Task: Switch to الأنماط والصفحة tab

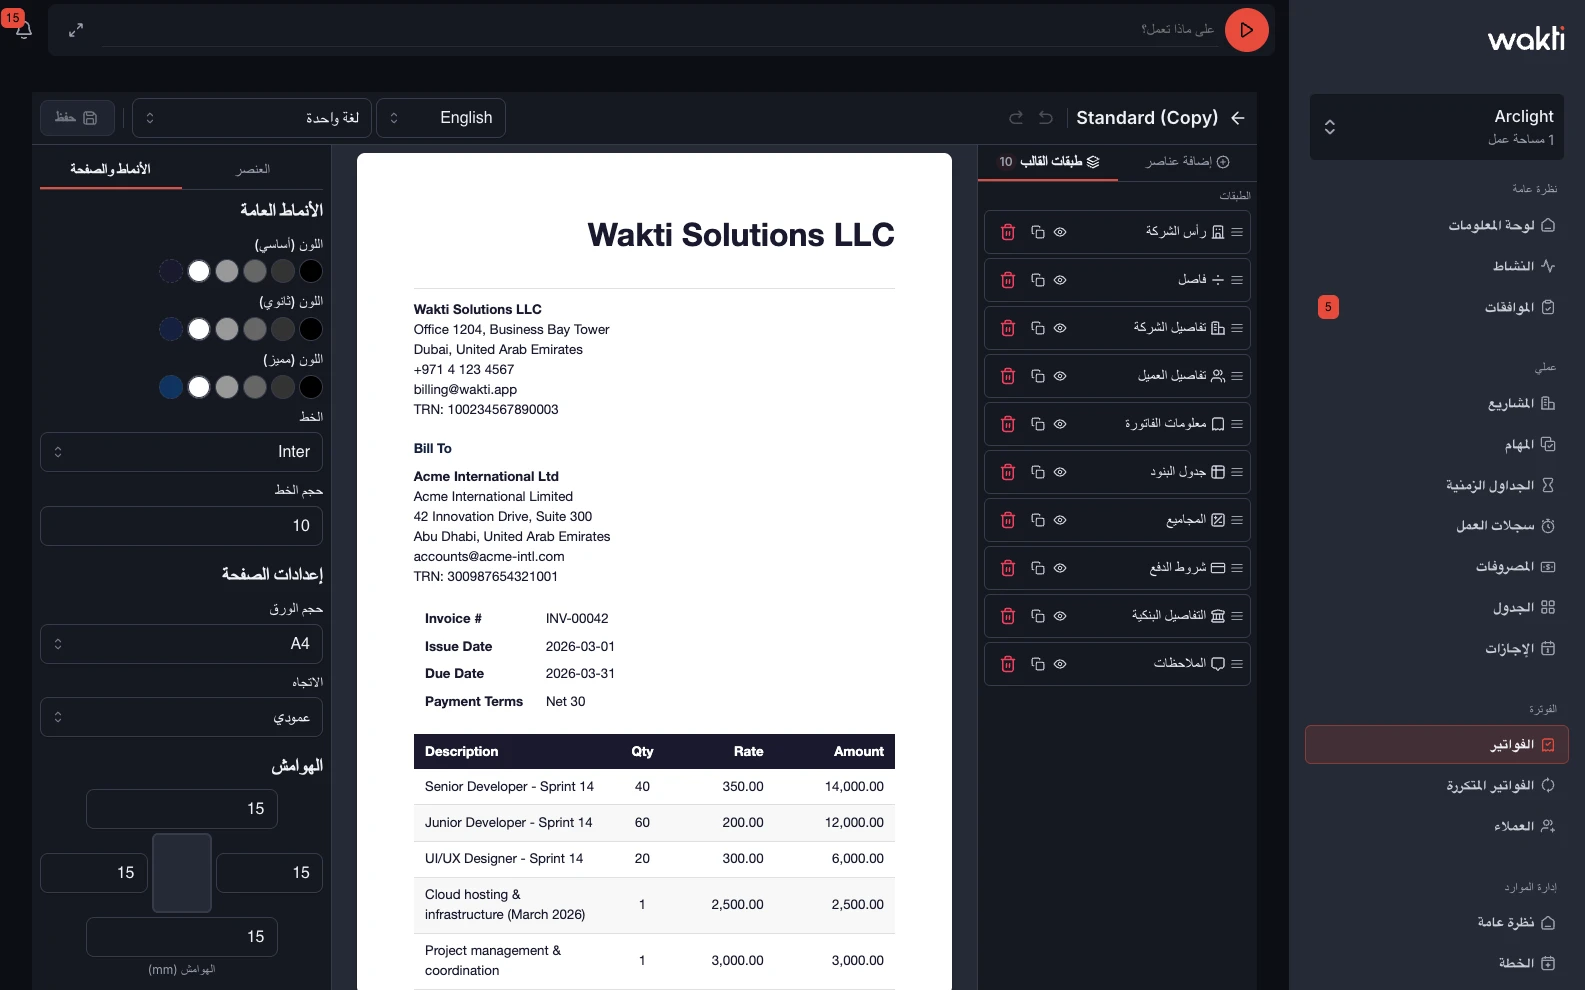Action: [x=110, y=169]
